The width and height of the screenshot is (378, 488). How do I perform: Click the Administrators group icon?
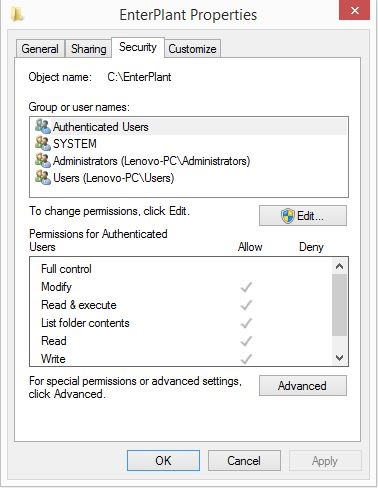coord(43,161)
